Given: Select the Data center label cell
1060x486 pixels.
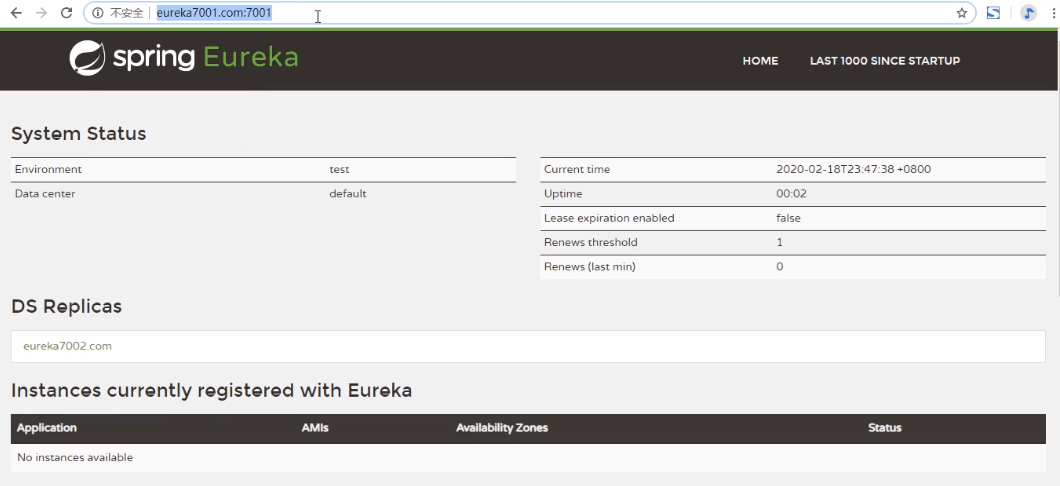Looking at the screenshot, I should click(x=45, y=194).
